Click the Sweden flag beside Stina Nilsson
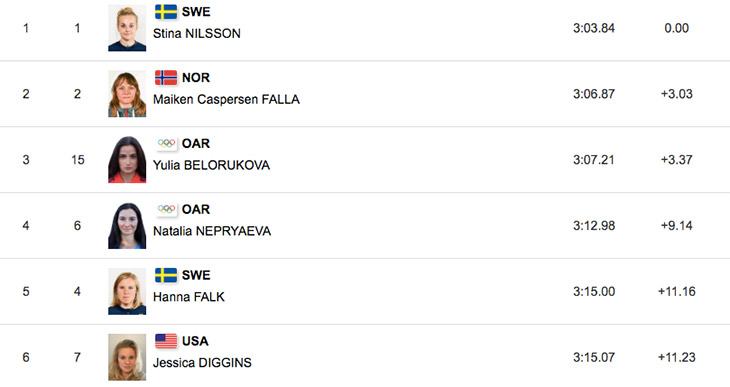Image resolution: width=730 pixels, height=387 pixels. [x=166, y=12]
